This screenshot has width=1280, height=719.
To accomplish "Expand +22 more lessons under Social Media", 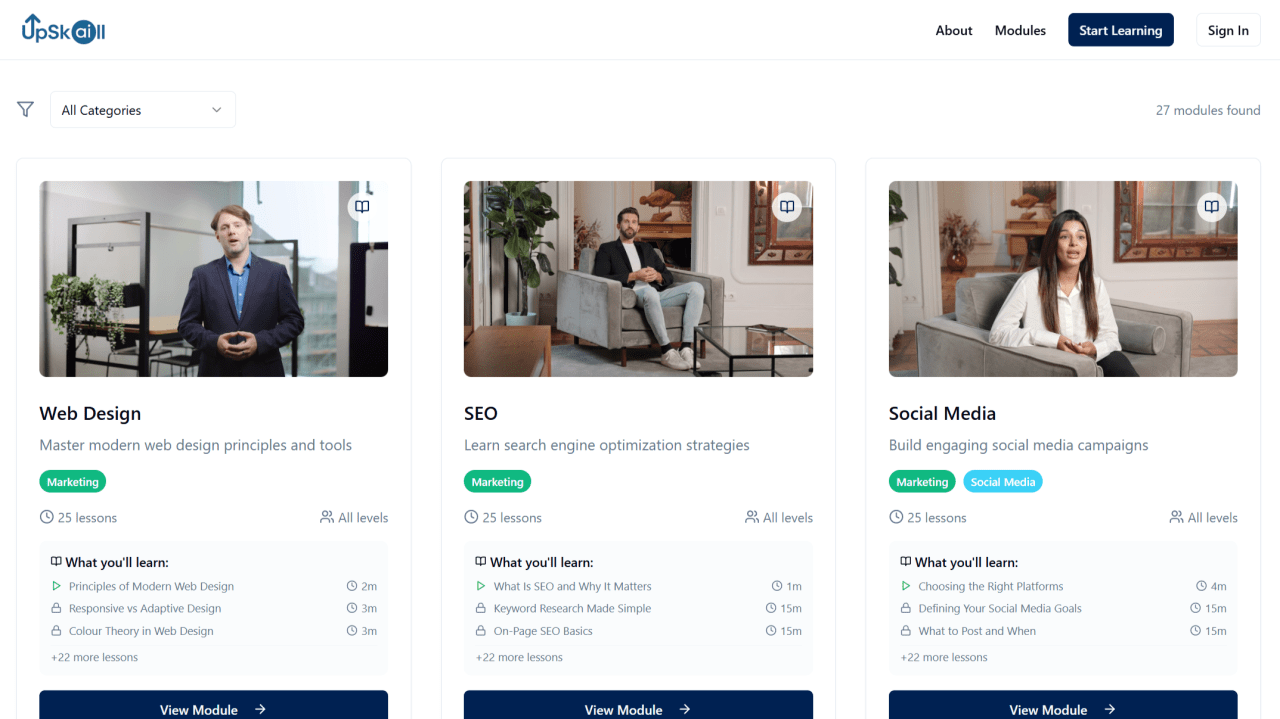I will pos(944,657).
